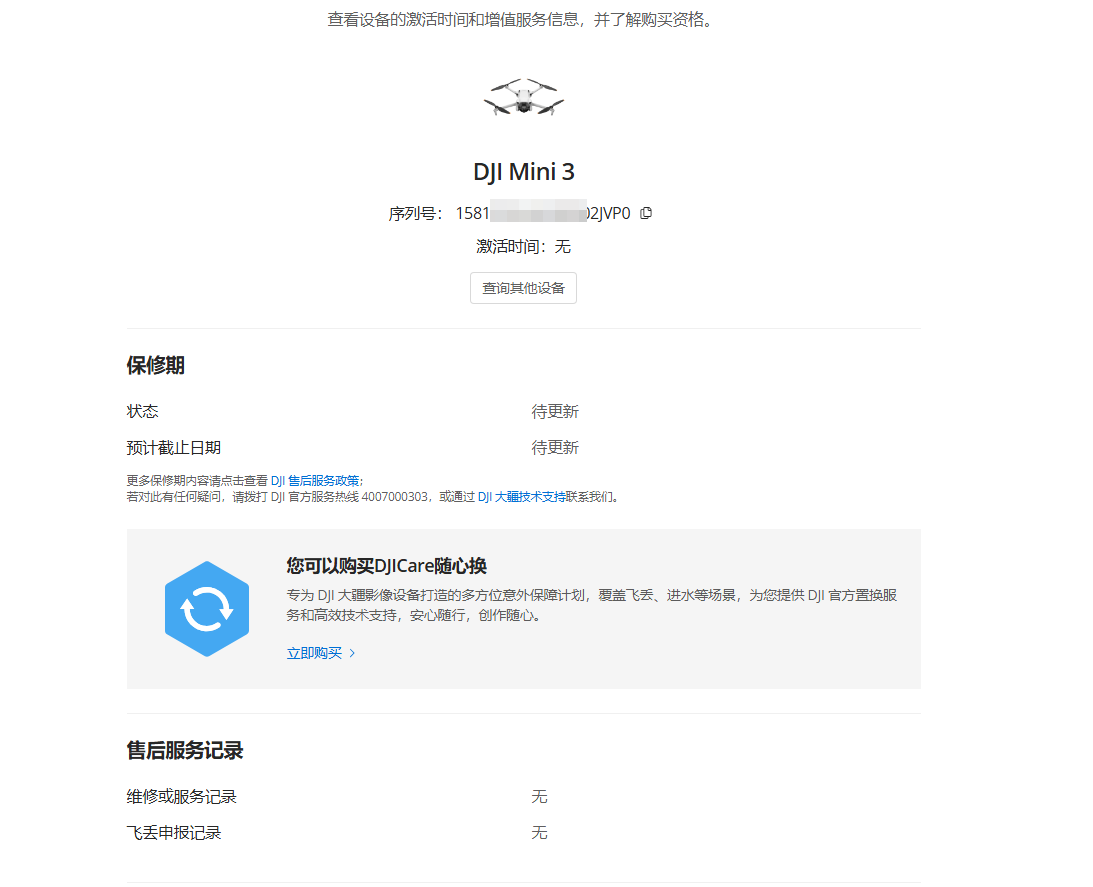Click the 售后服务记录 section heading

point(185,750)
